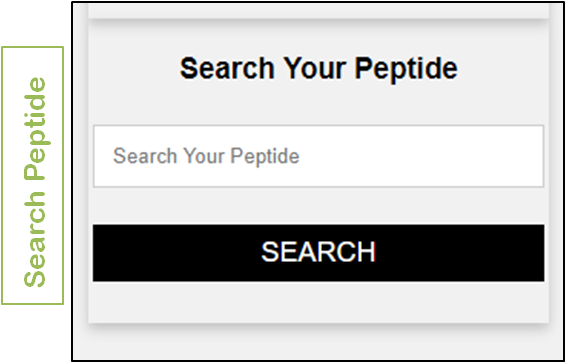Click the partially visible card above the search panel
The height and width of the screenshot is (363, 566).
(x=318, y=10)
